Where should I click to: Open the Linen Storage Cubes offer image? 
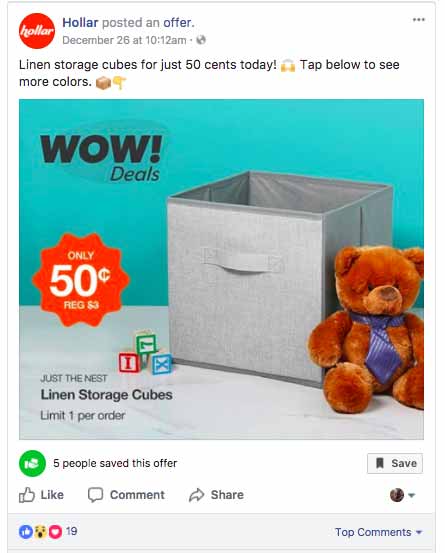(x=221, y=269)
